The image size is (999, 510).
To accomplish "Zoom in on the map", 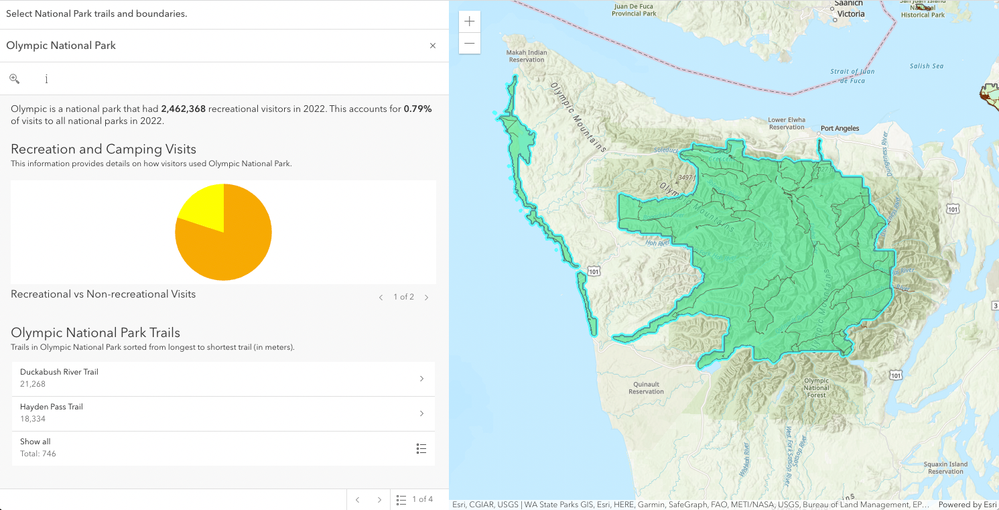I will [x=469, y=21].
